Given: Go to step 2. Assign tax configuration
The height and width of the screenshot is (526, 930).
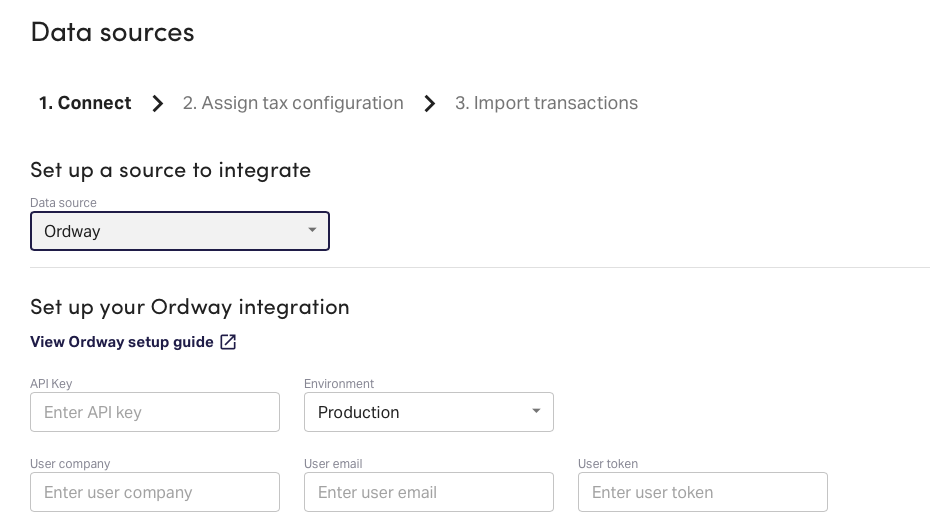Looking at the screenshot, I should tap(293, 103).
